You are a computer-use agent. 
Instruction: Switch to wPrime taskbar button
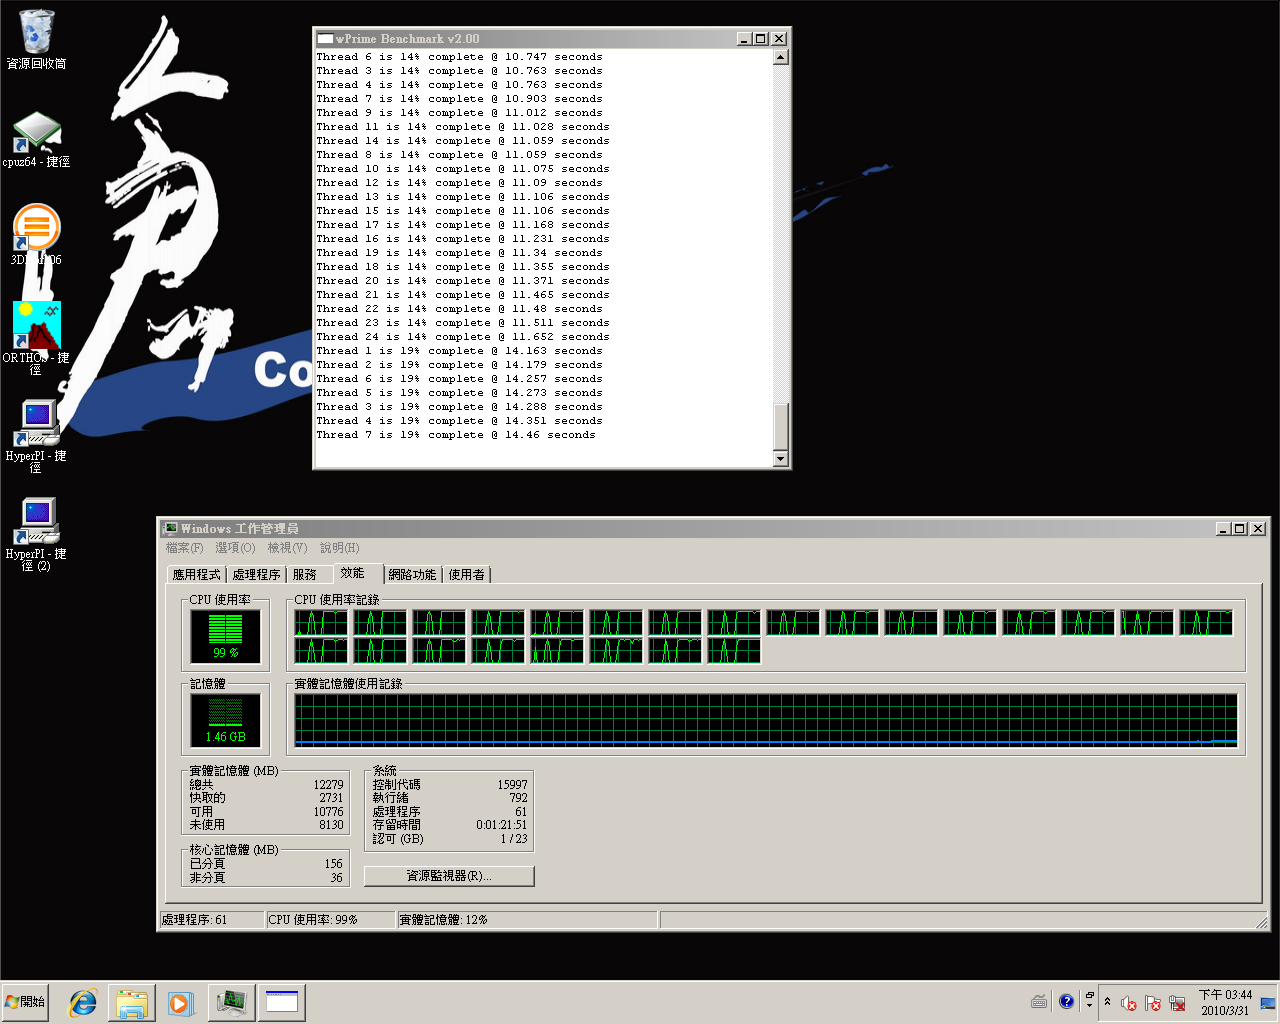(x=282, y=1002)
